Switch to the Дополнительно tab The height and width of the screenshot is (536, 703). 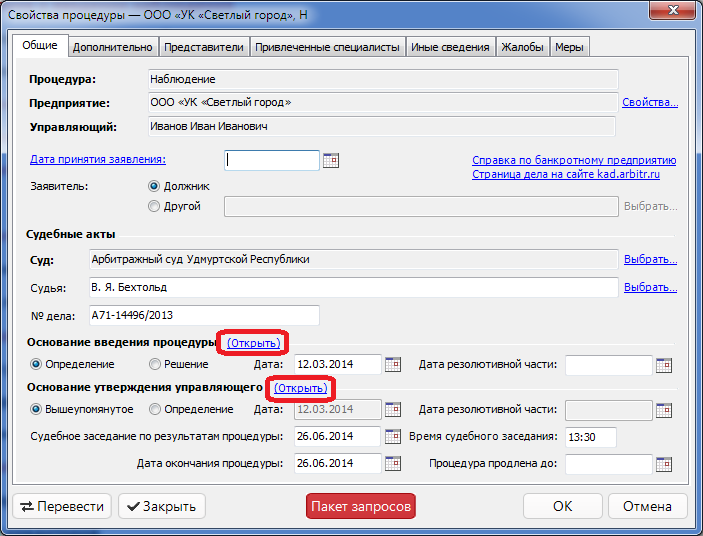point(113,47)
